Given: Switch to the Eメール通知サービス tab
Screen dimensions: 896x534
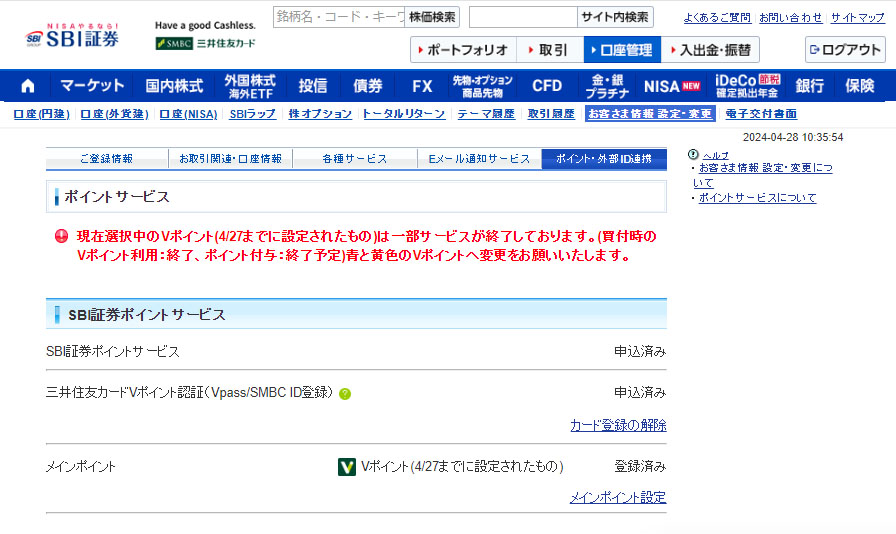Looking at the screenshot, I should point(479,159).
